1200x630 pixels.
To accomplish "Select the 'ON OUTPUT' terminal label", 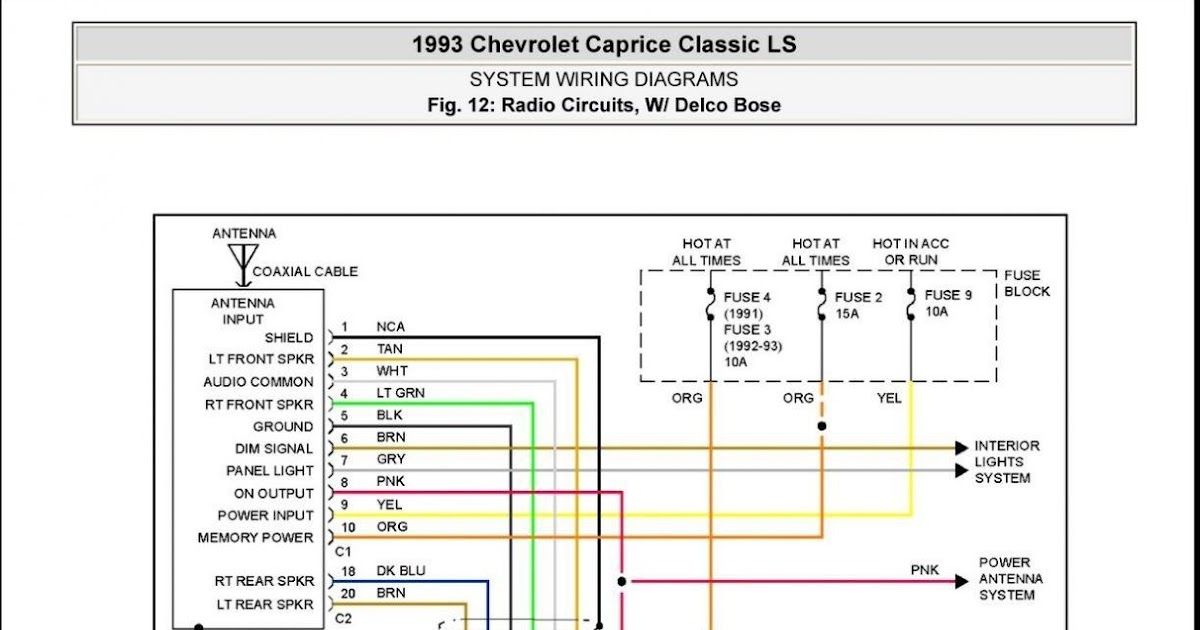I will 274,494.
